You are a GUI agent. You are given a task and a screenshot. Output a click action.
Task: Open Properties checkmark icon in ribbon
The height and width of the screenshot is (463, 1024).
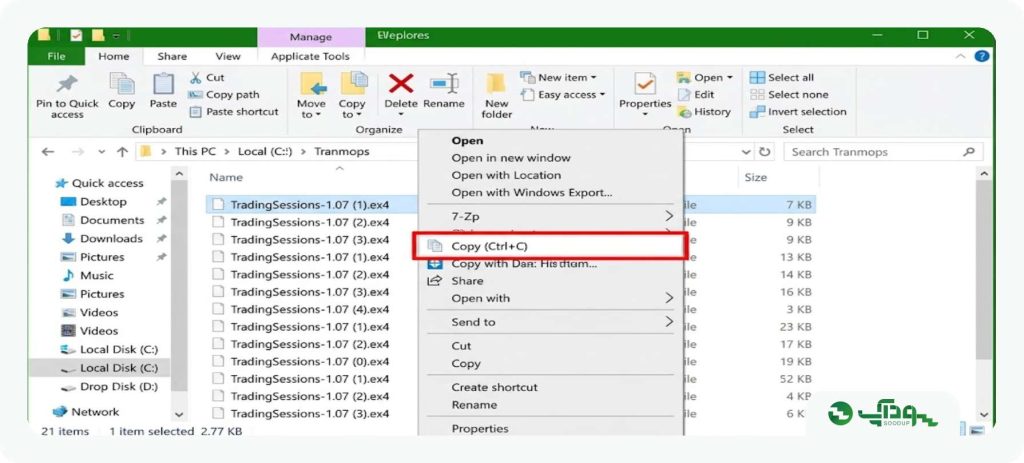[x=645, y=84]
